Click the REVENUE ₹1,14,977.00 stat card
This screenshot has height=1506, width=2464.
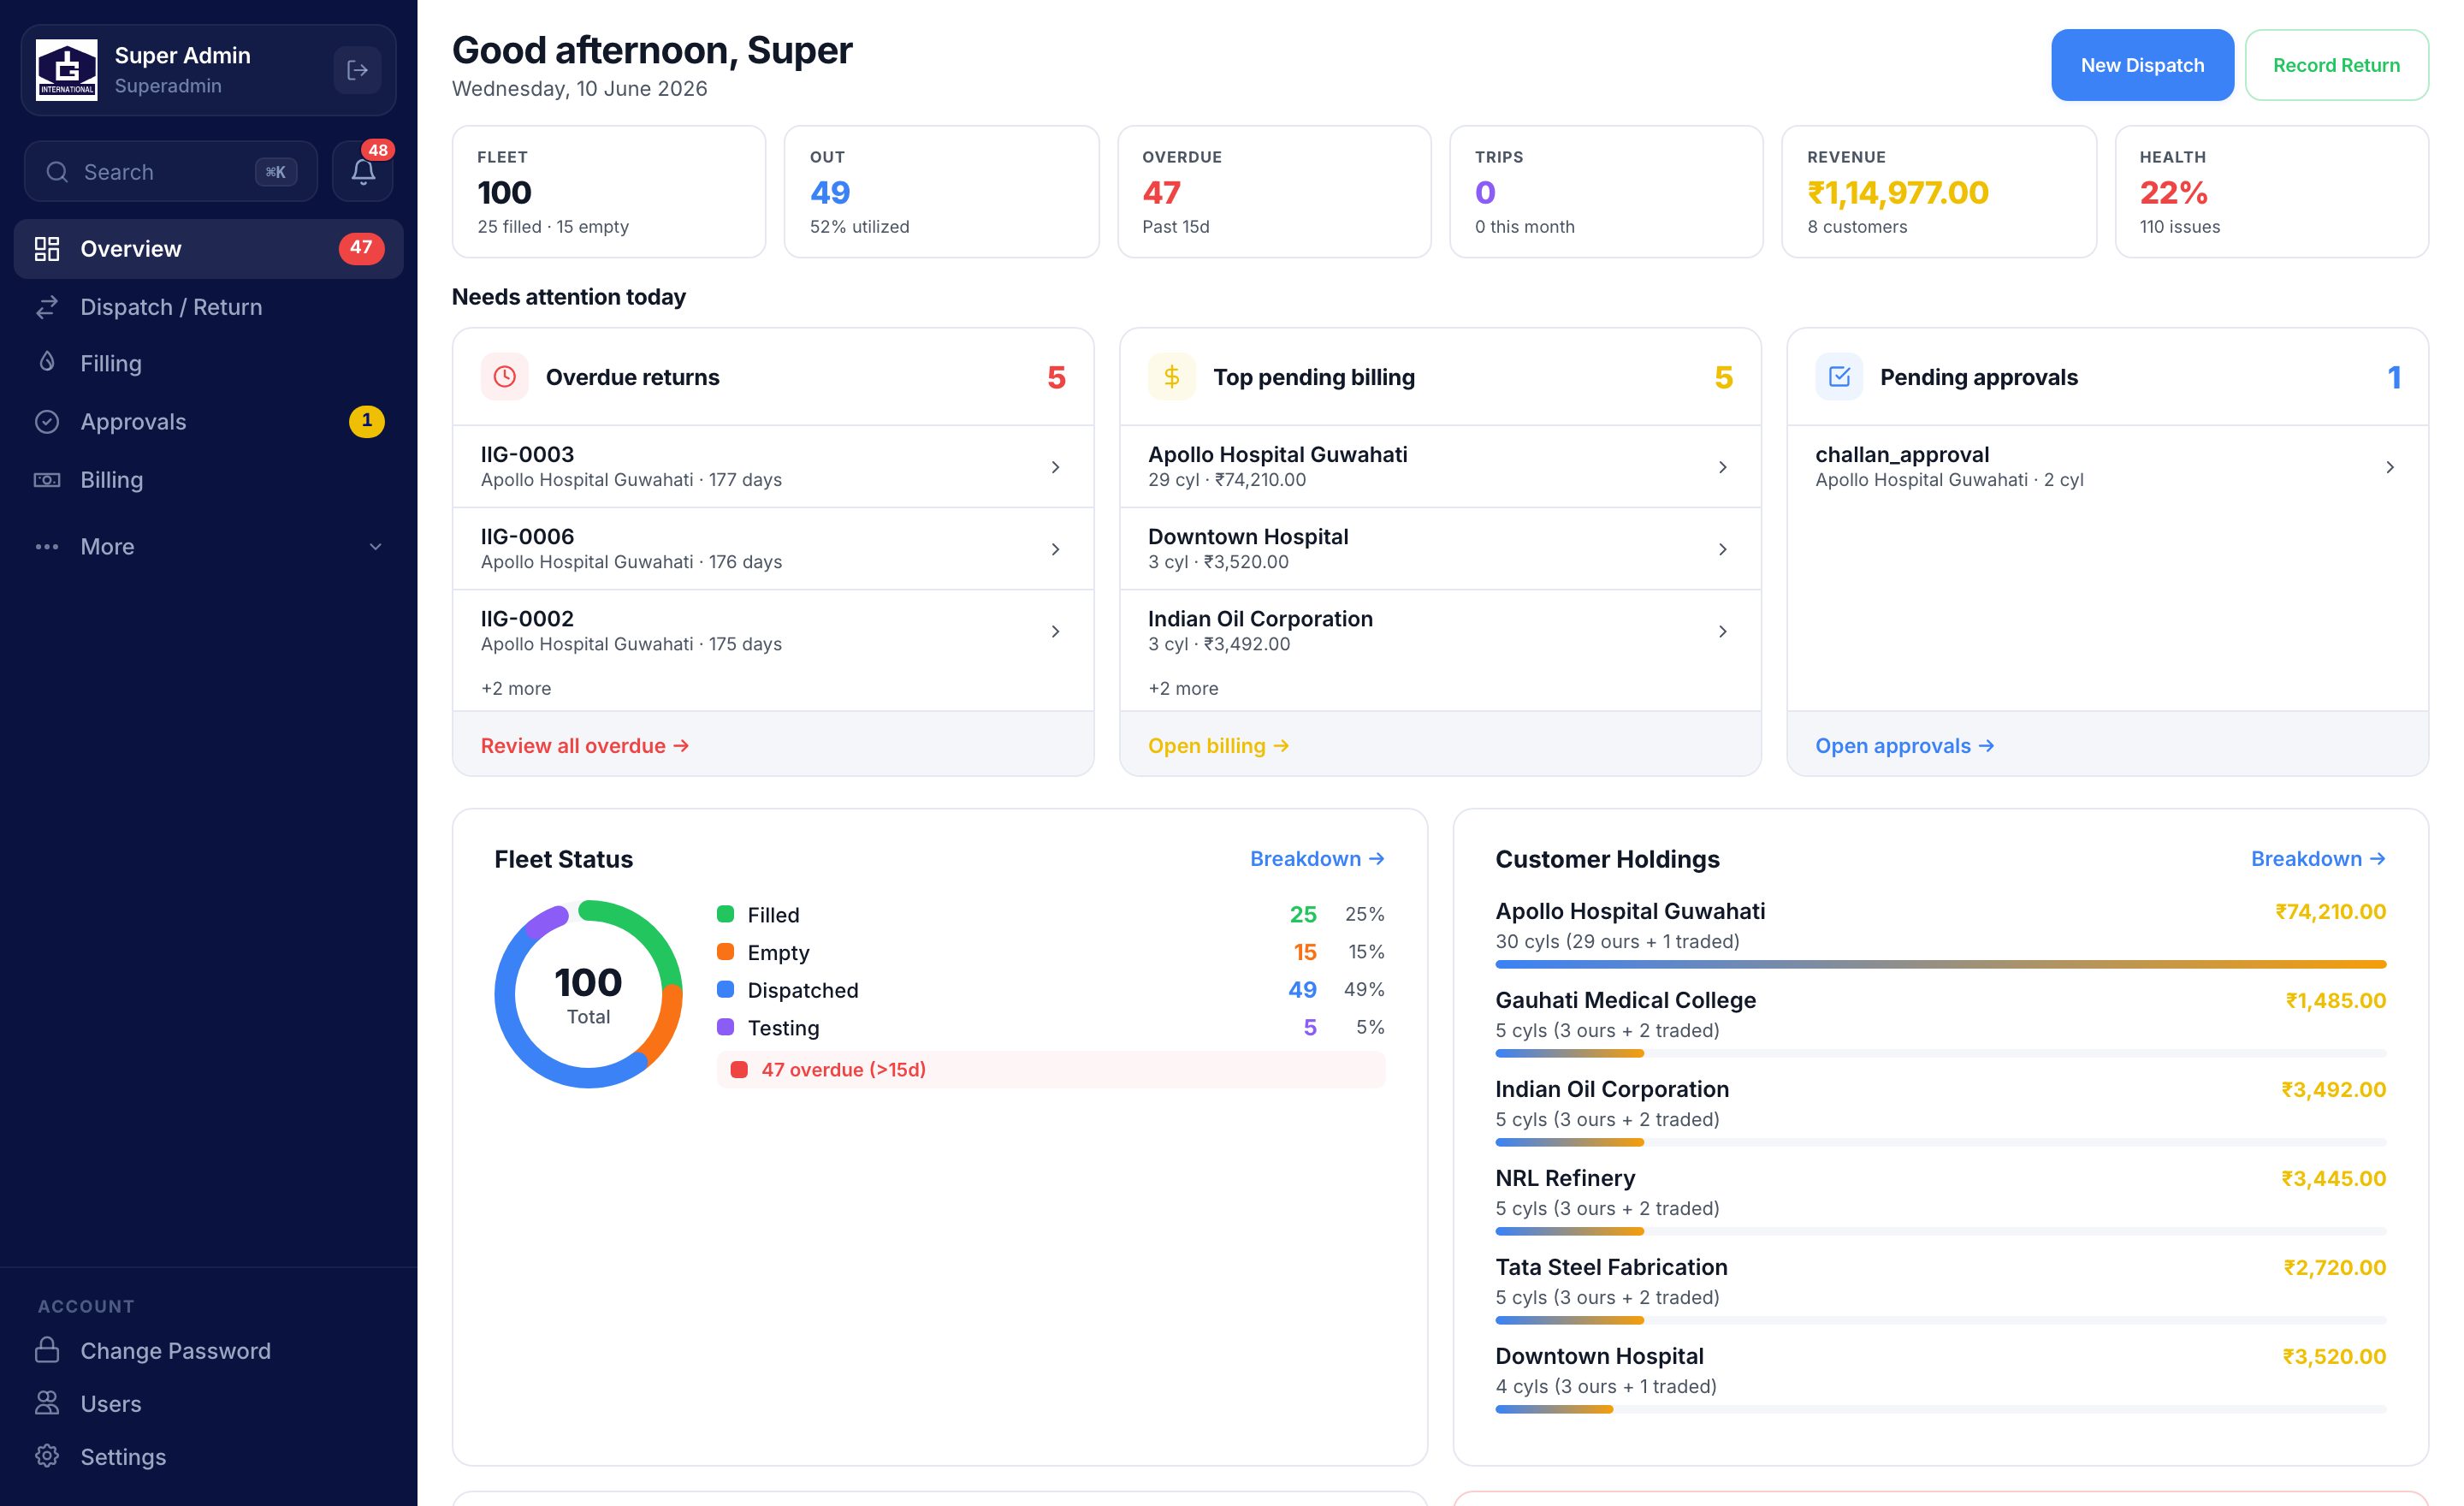1939,192
